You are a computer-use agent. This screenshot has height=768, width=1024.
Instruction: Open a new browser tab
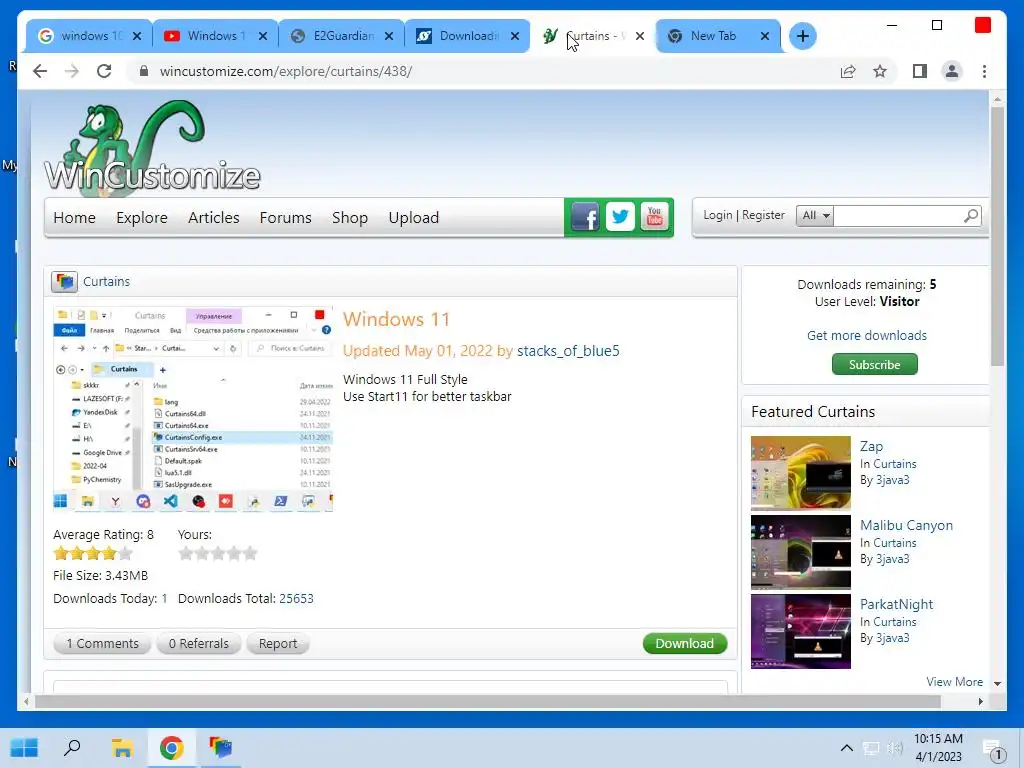803,36
